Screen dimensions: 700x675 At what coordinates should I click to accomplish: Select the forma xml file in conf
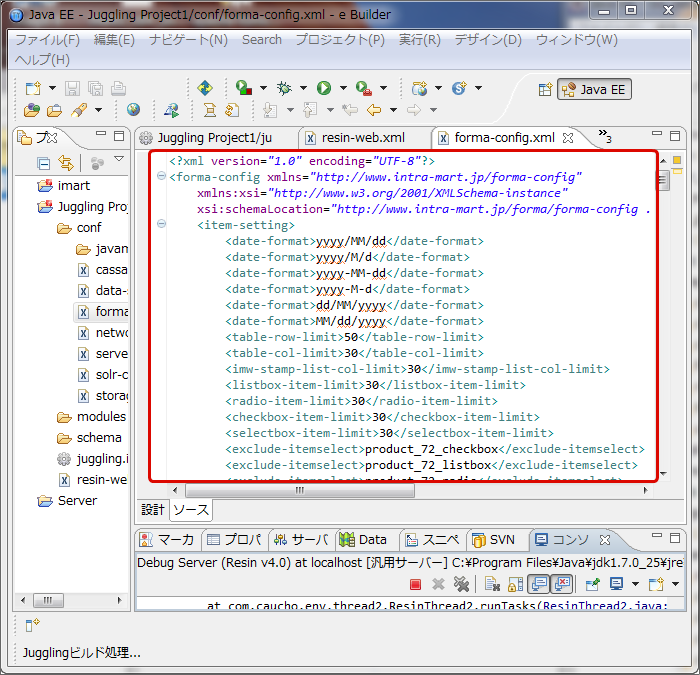(x=102, y=312)
